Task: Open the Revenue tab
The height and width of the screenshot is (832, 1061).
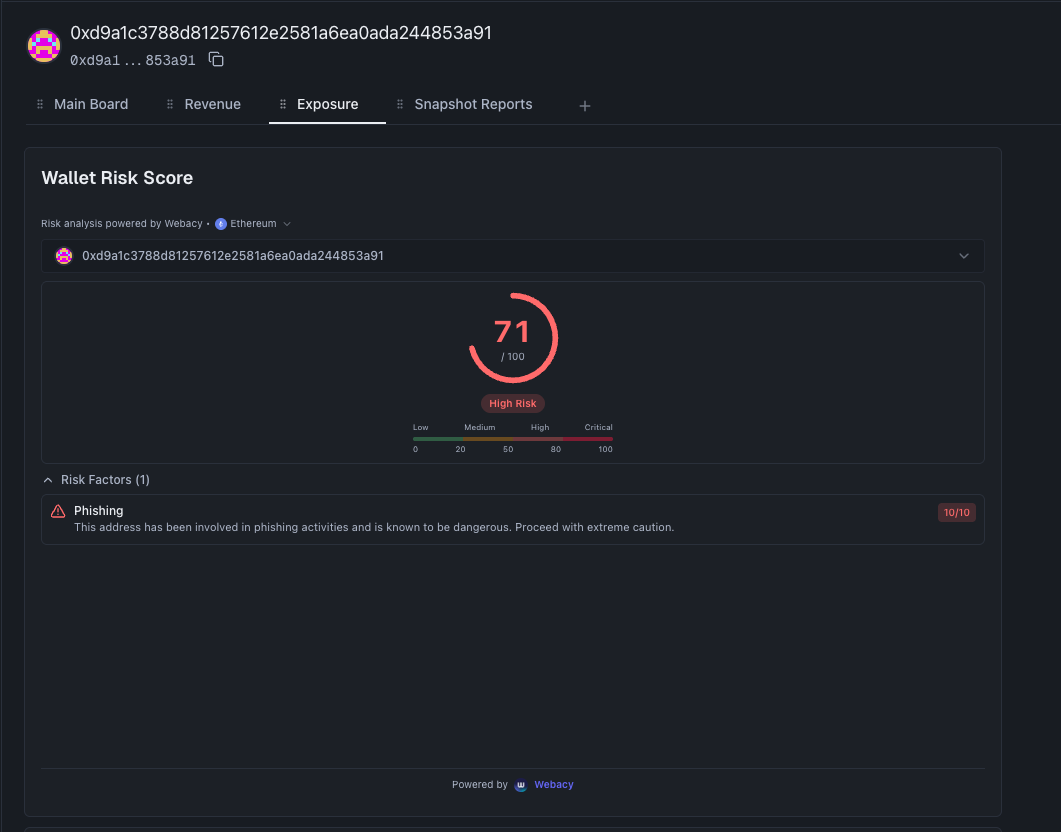Action: (x=212, y=104)
